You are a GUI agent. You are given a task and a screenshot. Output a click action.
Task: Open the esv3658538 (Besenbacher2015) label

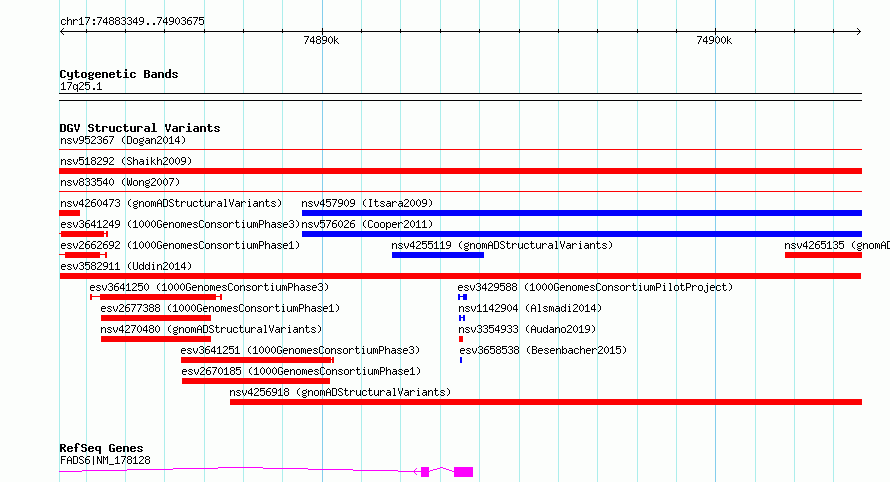543,350
